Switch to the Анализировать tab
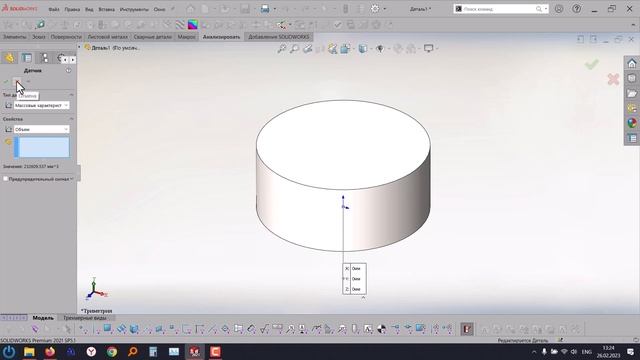The image size is (640, 360). tap(221, 37)
